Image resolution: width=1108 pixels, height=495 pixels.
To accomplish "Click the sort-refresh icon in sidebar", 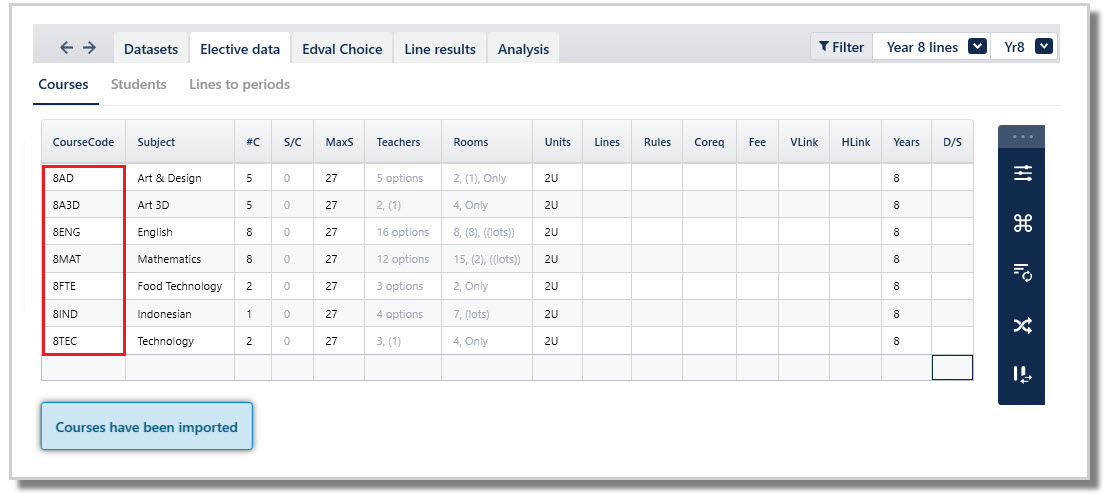I will [x=1022, y=273].
